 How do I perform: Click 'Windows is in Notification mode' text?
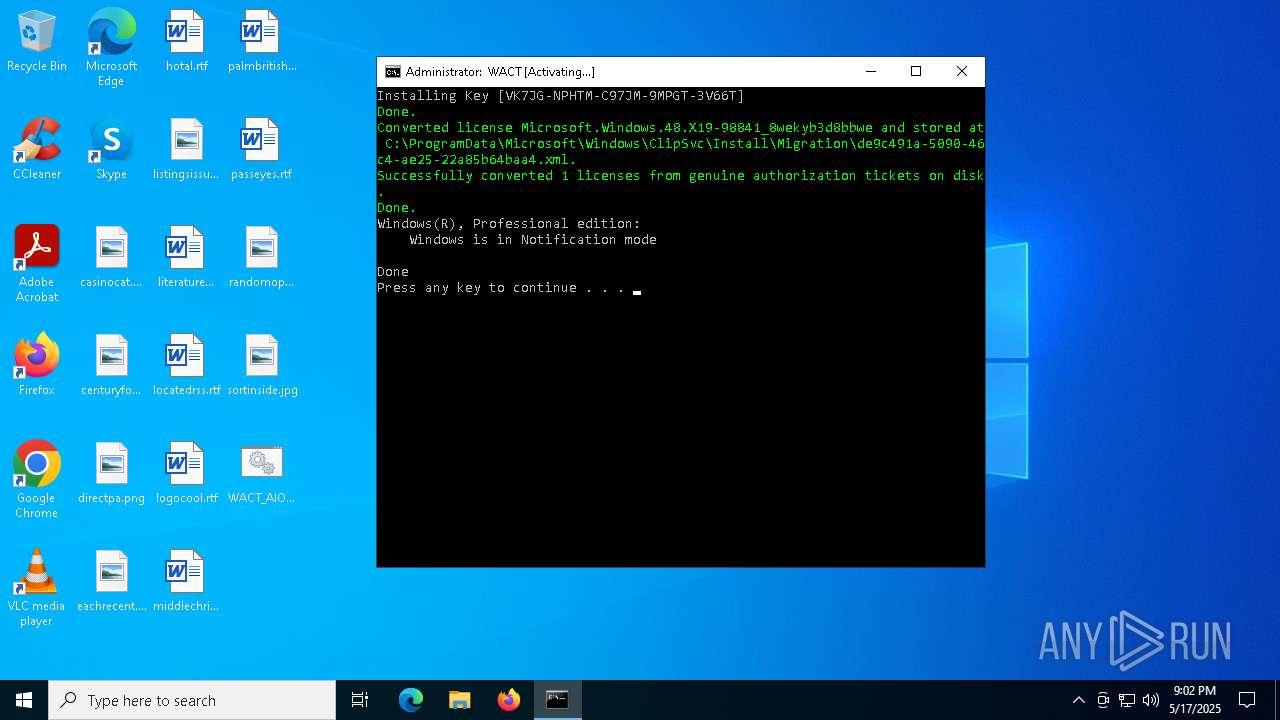coord(533,240)
